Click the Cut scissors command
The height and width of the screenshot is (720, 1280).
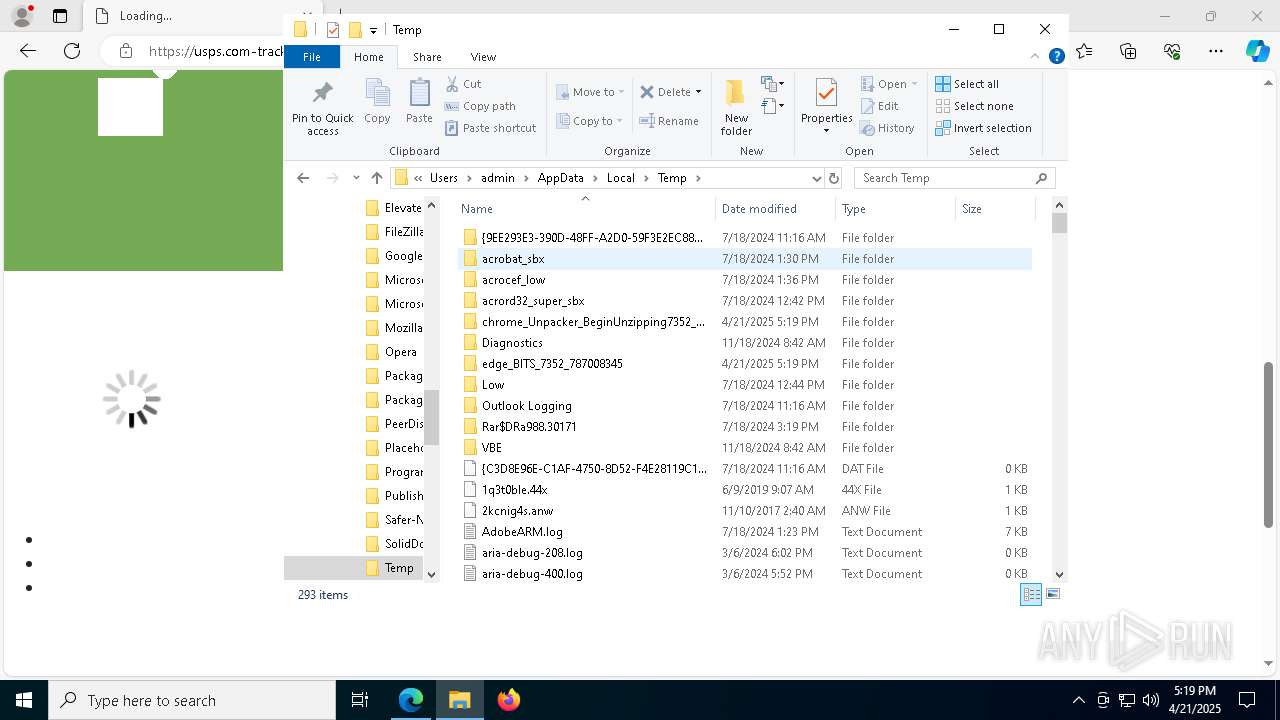pos(463,84)
